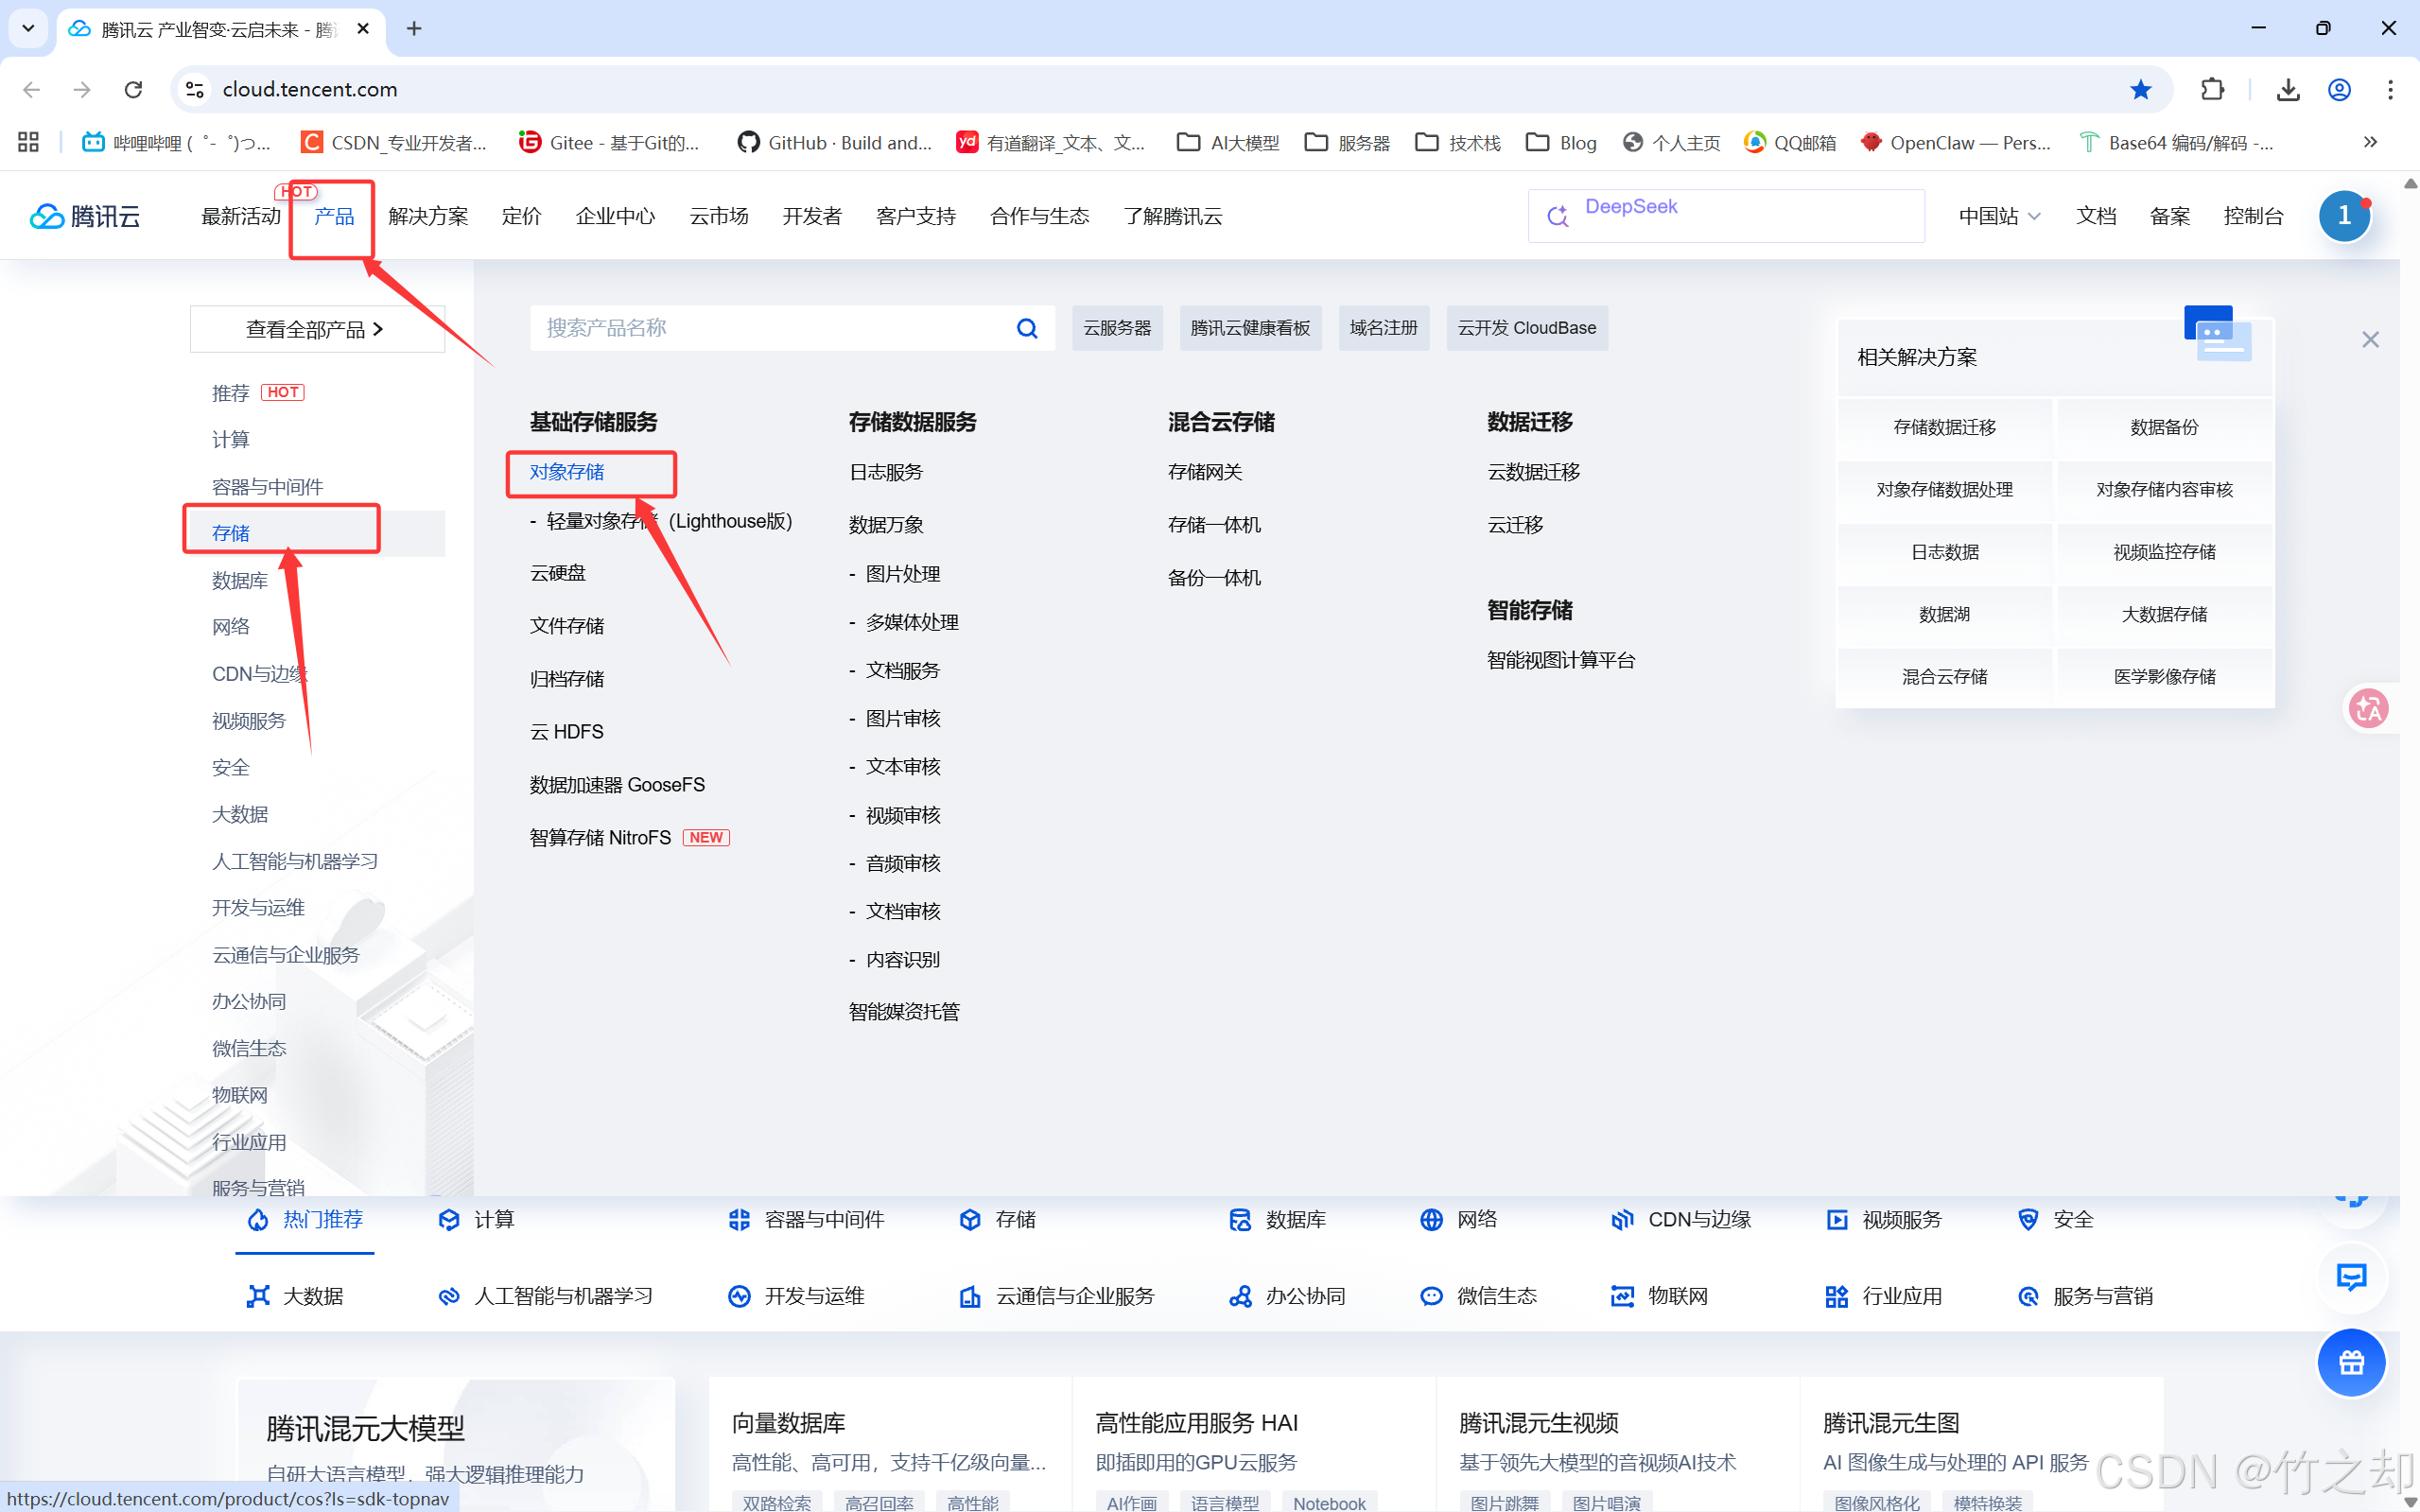
Task: Click the 云服务器 quick tag
Action: click(1117, 328)
